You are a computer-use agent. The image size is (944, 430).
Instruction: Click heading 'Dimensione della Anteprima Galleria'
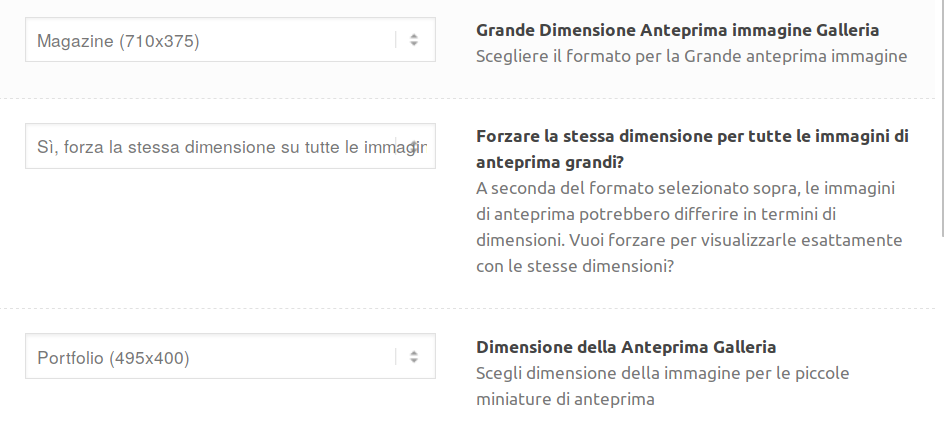pyautogui.click(x=626, y=347)
